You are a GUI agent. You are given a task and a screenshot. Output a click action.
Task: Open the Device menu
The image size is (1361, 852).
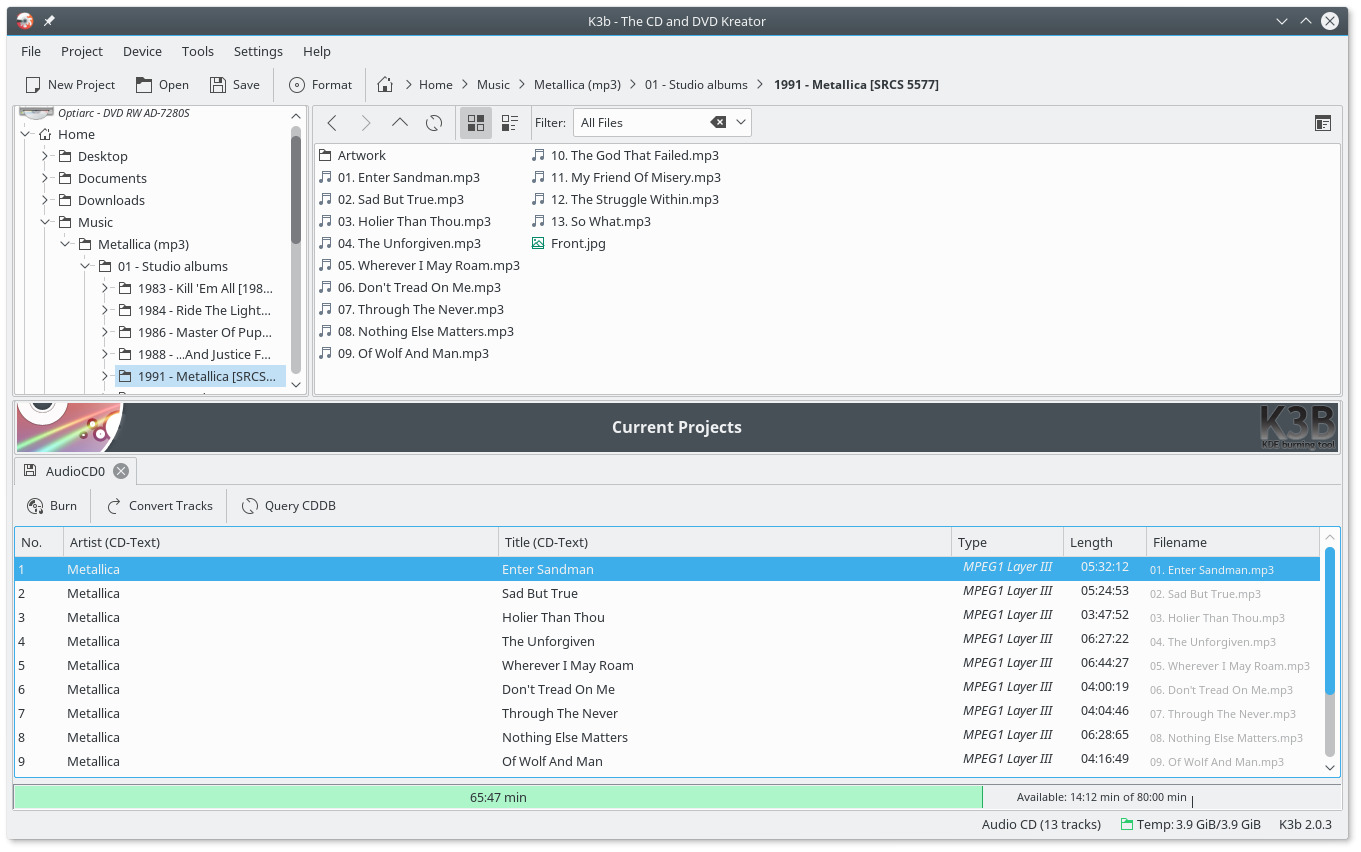click(x=142, y=52)
